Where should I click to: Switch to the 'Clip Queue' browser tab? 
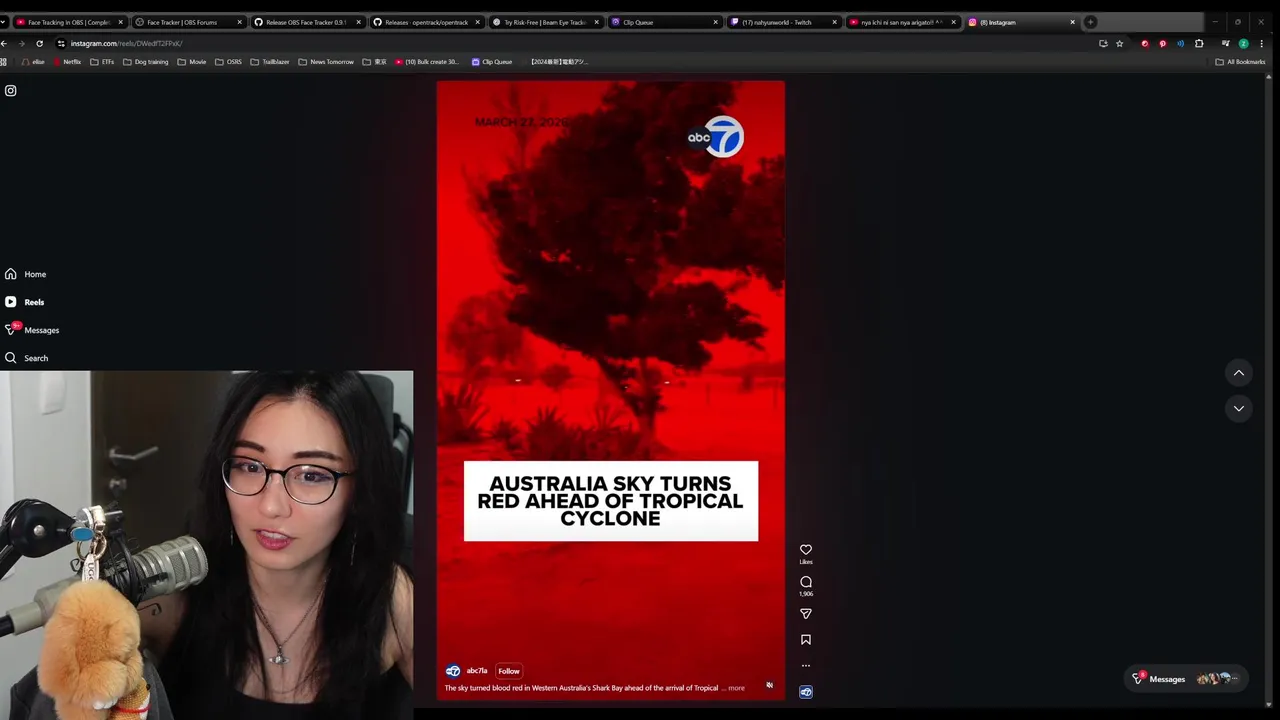[664, 22]
